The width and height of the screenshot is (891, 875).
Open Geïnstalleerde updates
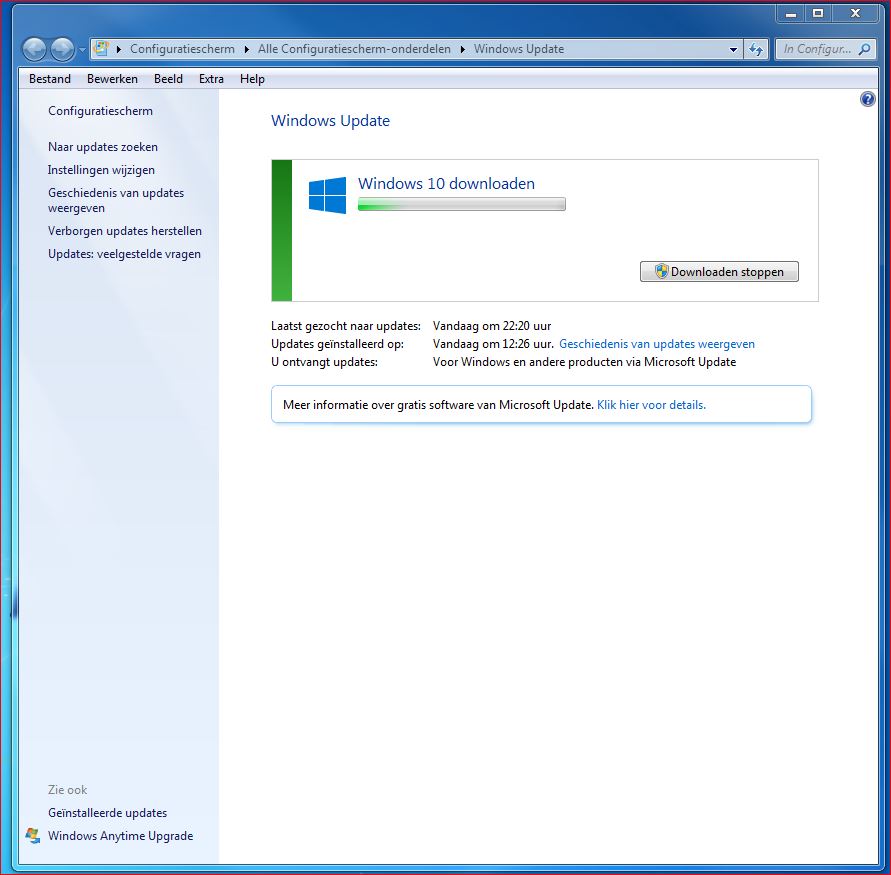[107, 812]
